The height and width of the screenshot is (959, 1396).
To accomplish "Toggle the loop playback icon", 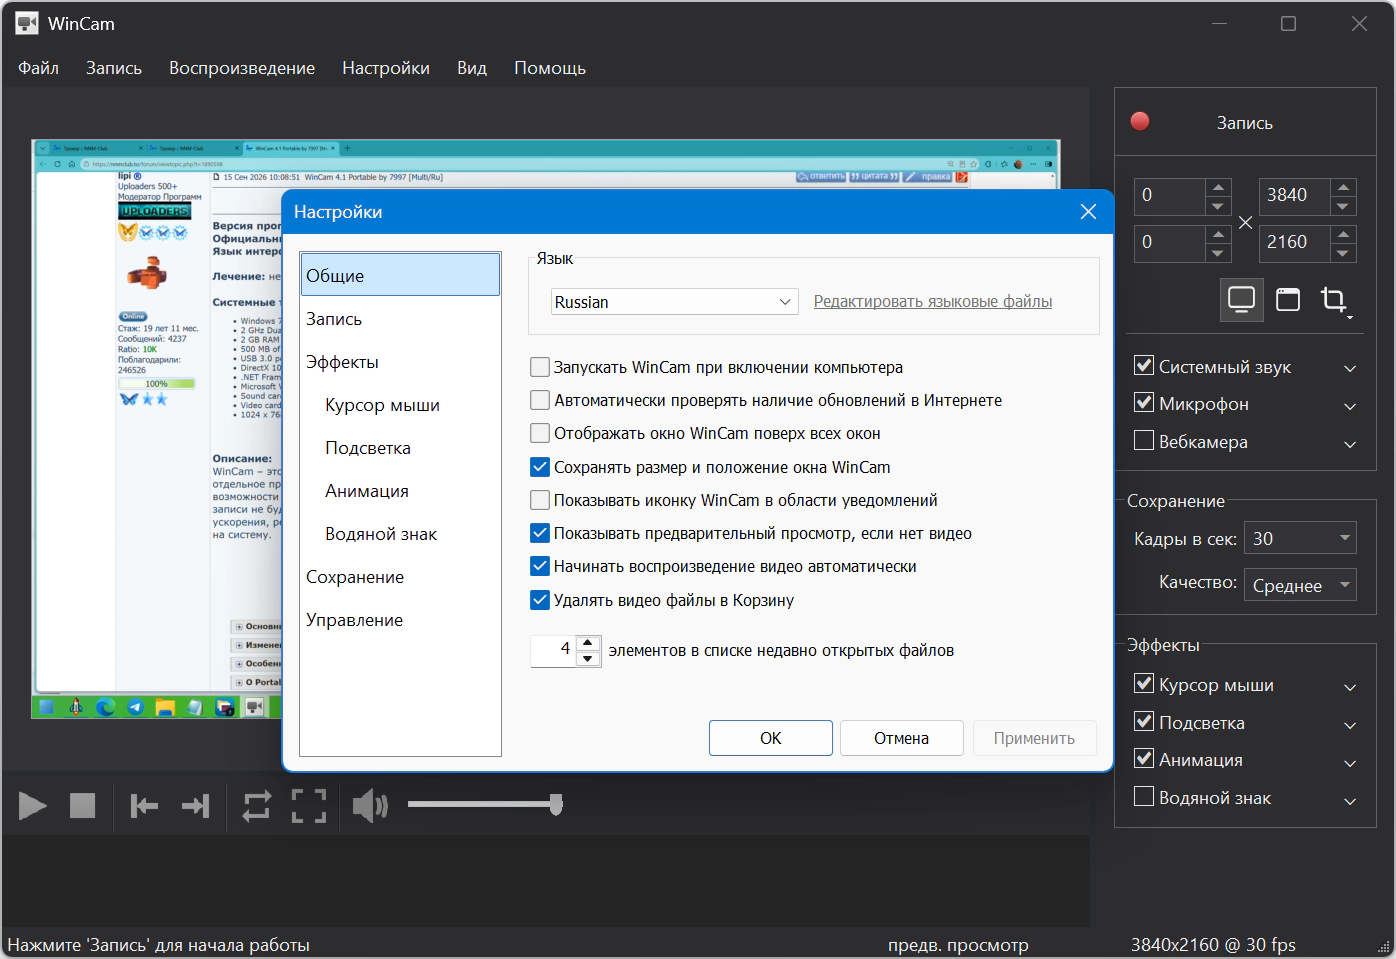I will pyautogui.click(x=257, y=805).
